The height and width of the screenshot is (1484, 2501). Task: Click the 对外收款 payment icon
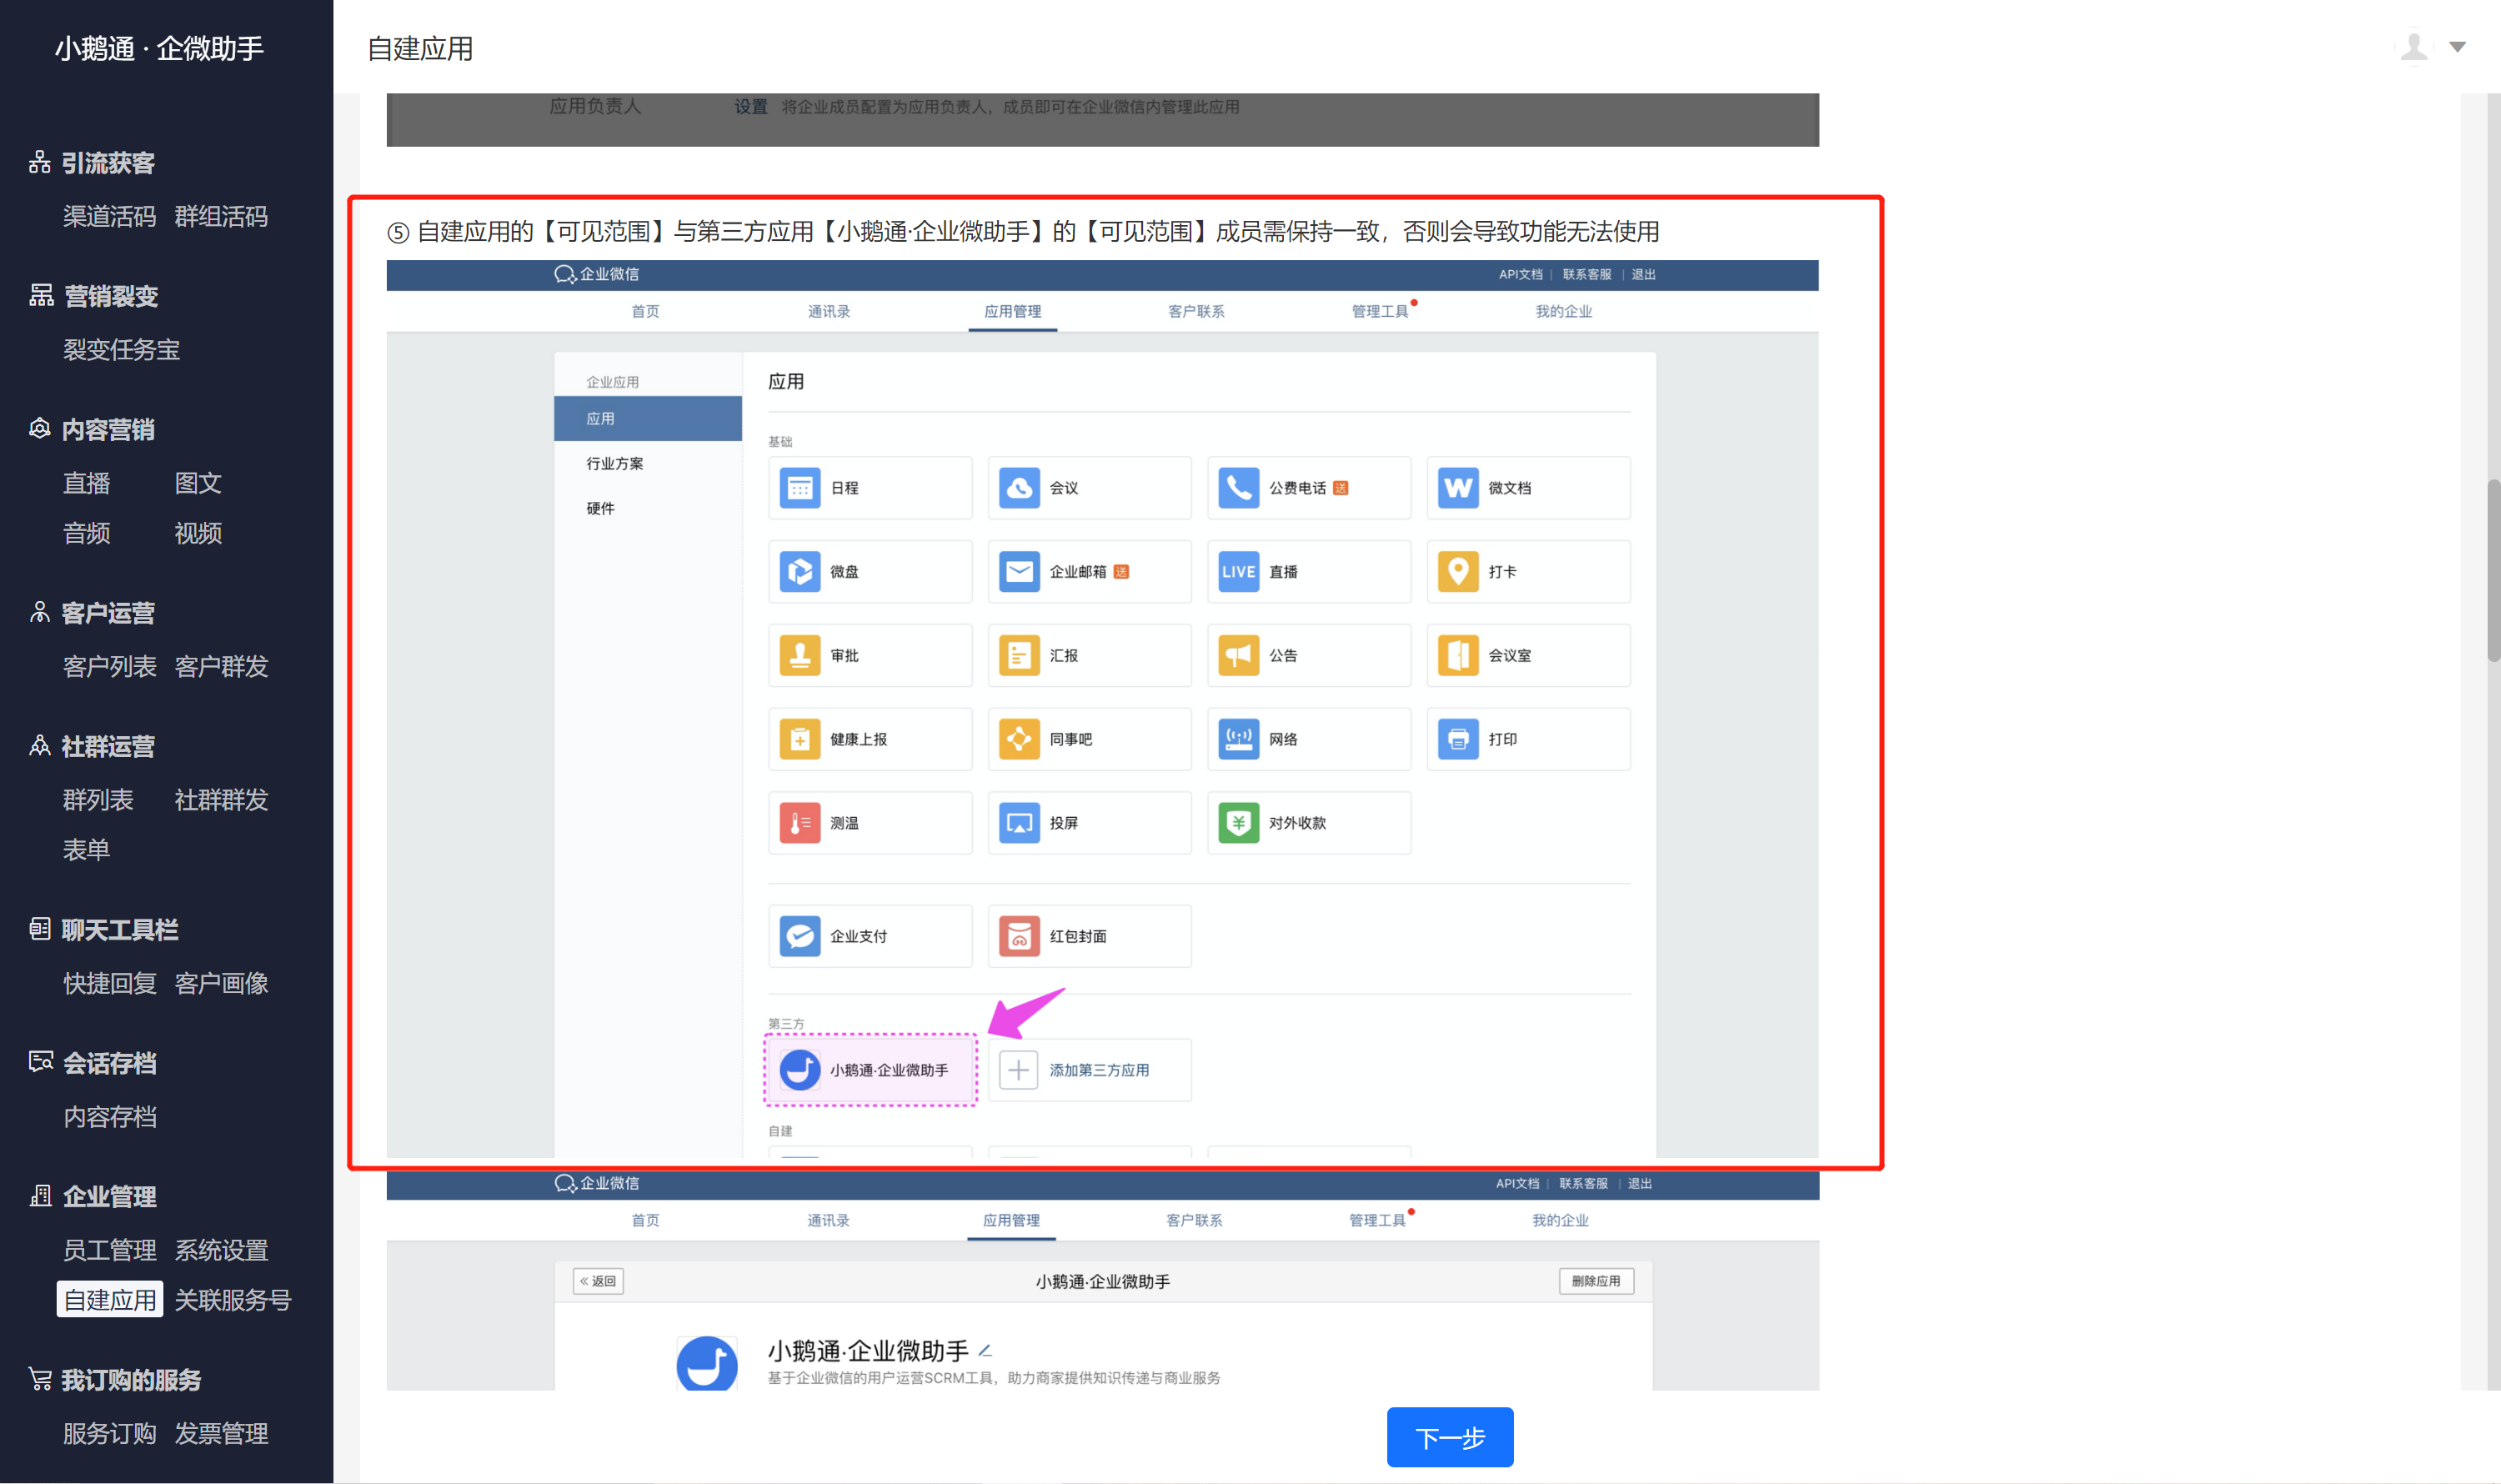1238,823
